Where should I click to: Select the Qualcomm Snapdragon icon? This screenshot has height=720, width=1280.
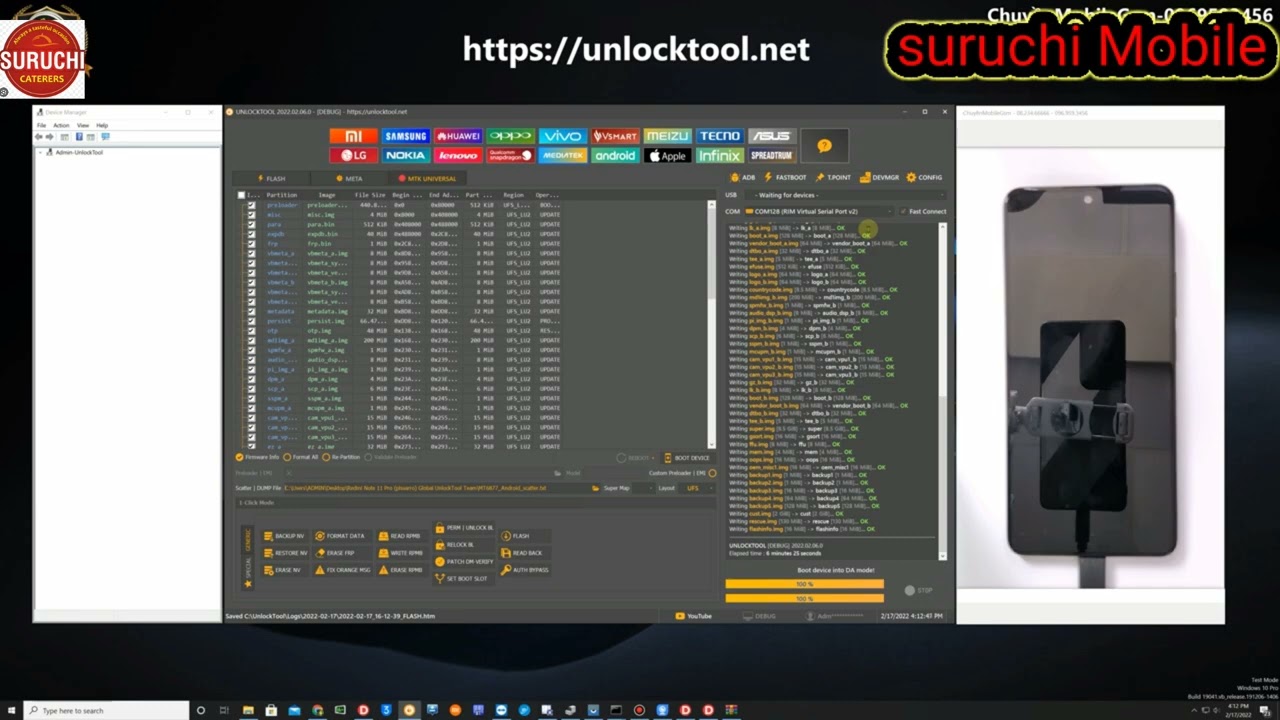tap(510, 155)
